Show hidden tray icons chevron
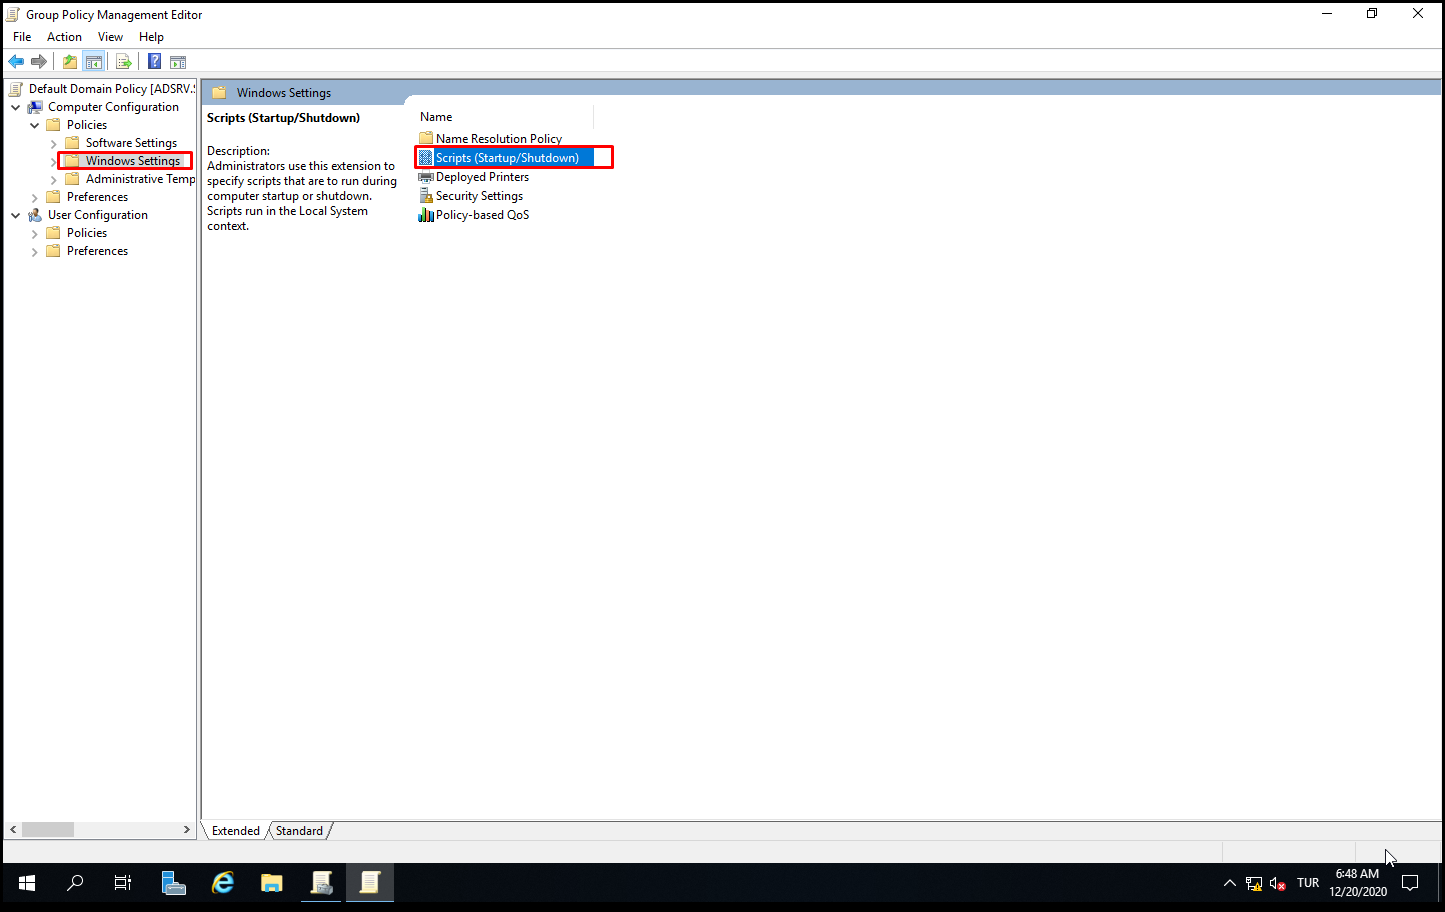 (x=1230, y=883)
